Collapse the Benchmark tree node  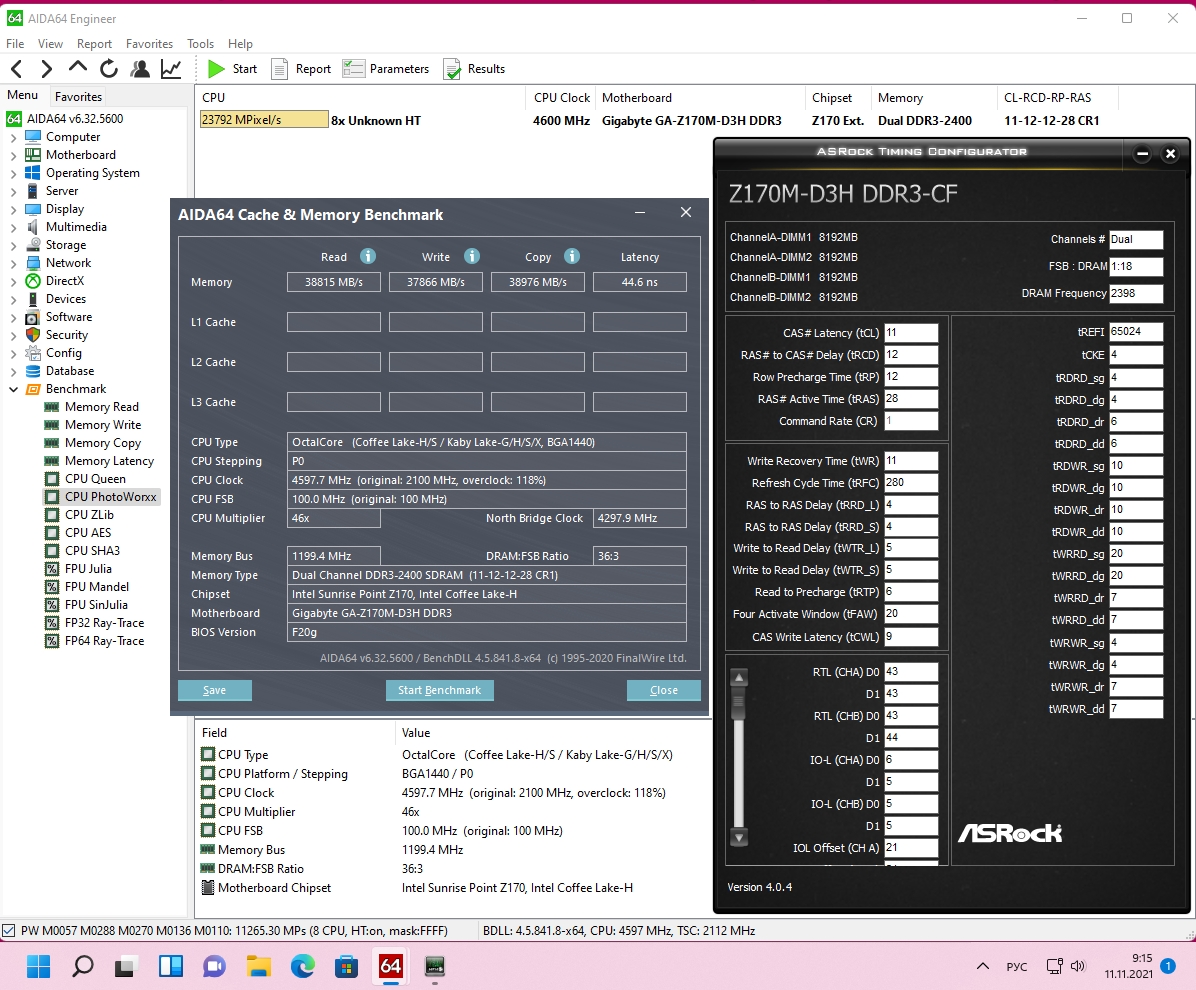click(13, 389)
